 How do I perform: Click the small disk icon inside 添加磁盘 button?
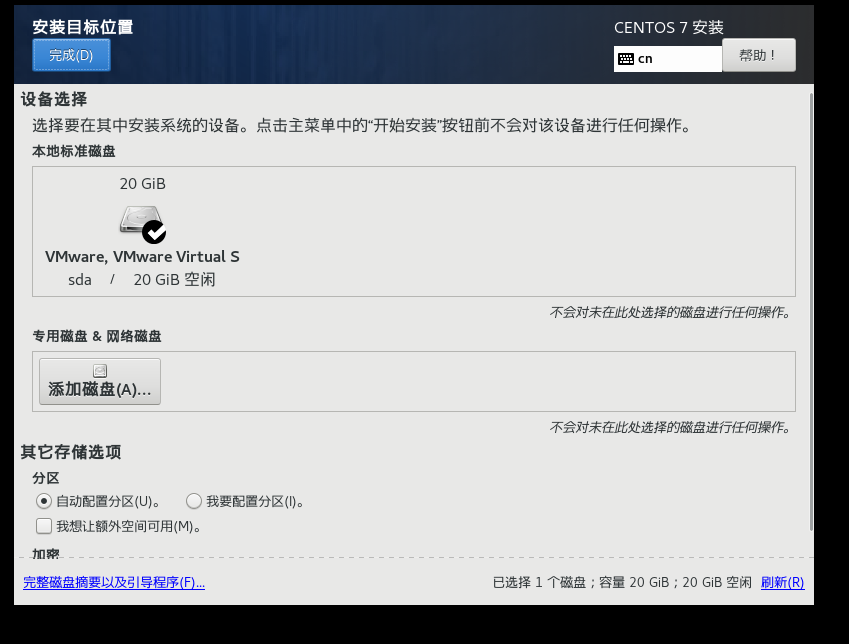point(100,370)
